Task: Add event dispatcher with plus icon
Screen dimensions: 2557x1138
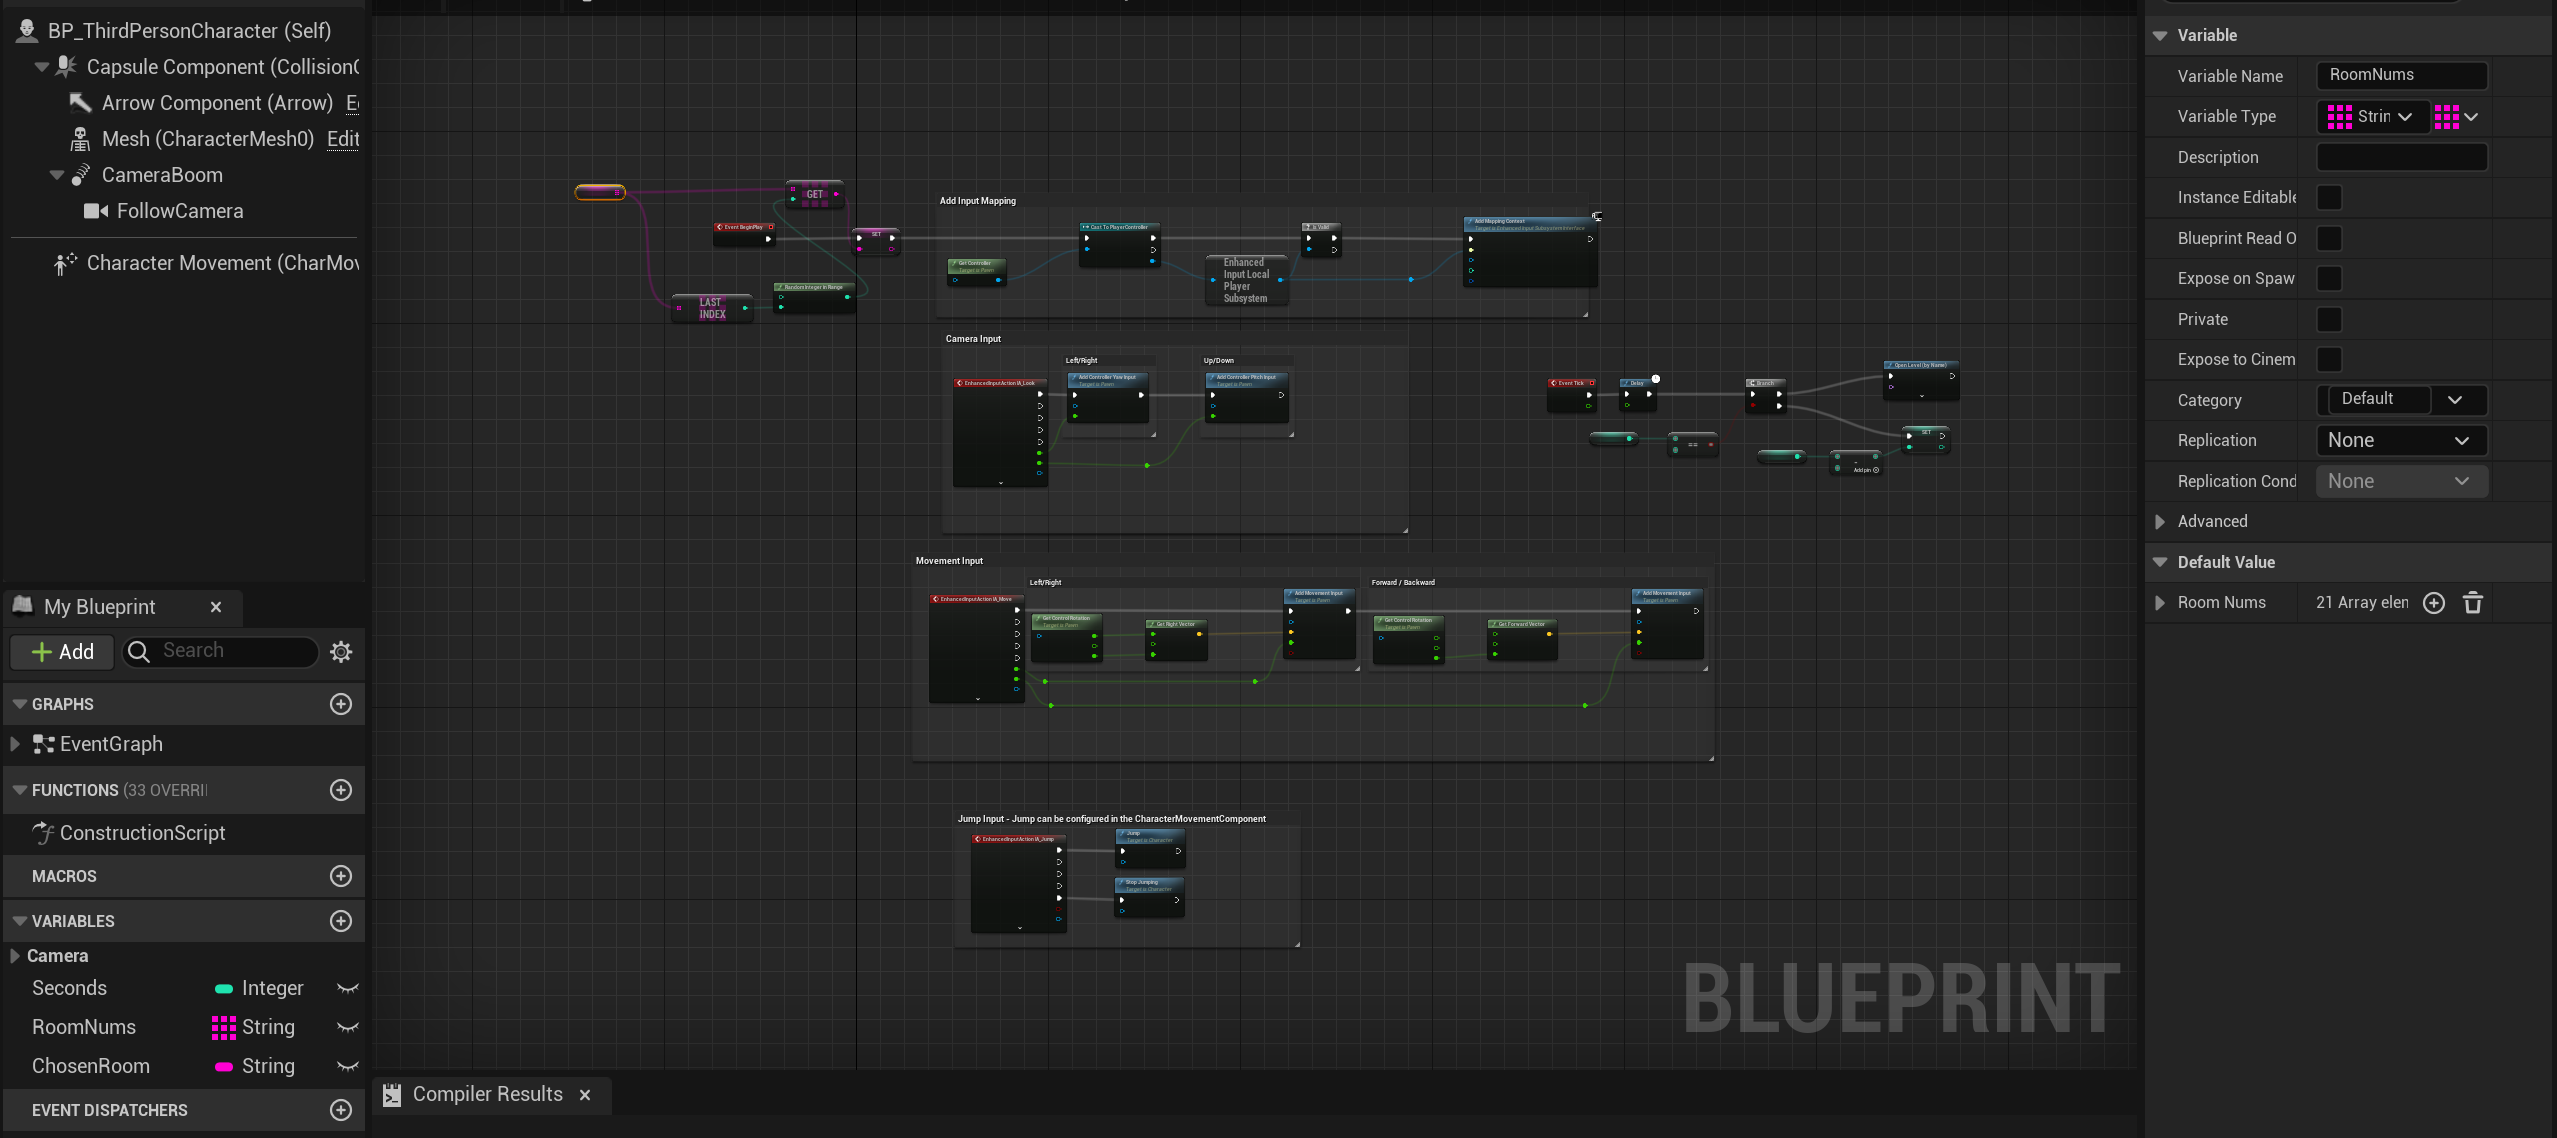Action: point(340,1110)
